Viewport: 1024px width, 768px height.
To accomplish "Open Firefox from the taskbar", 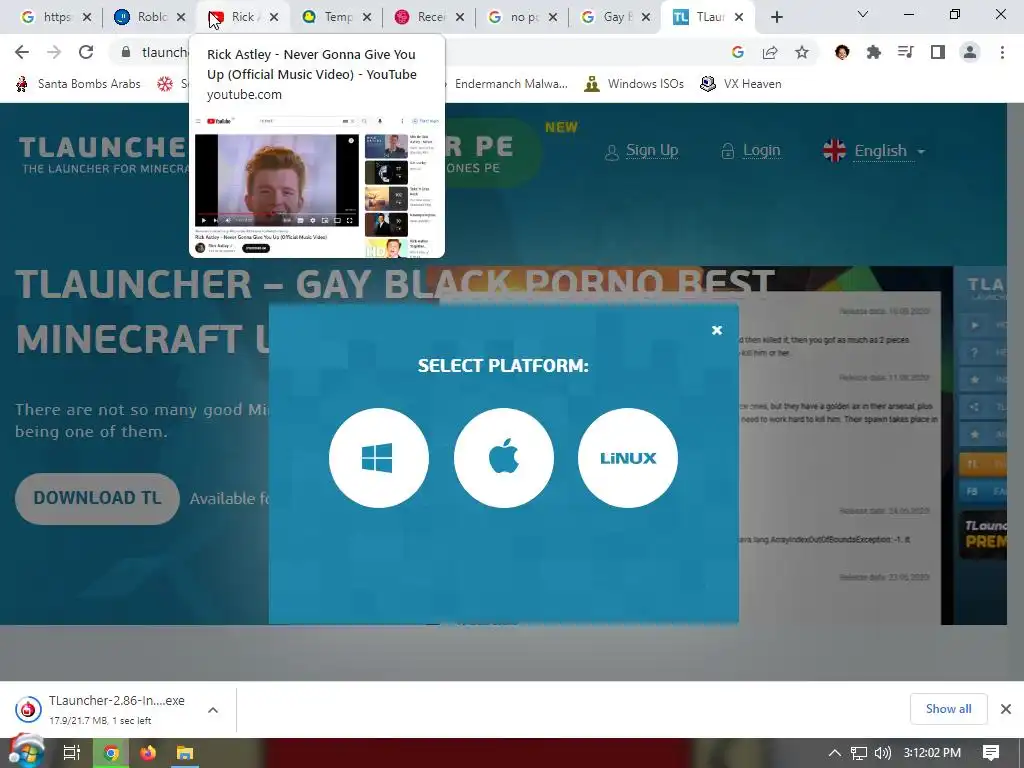I will tap(148, 753).
